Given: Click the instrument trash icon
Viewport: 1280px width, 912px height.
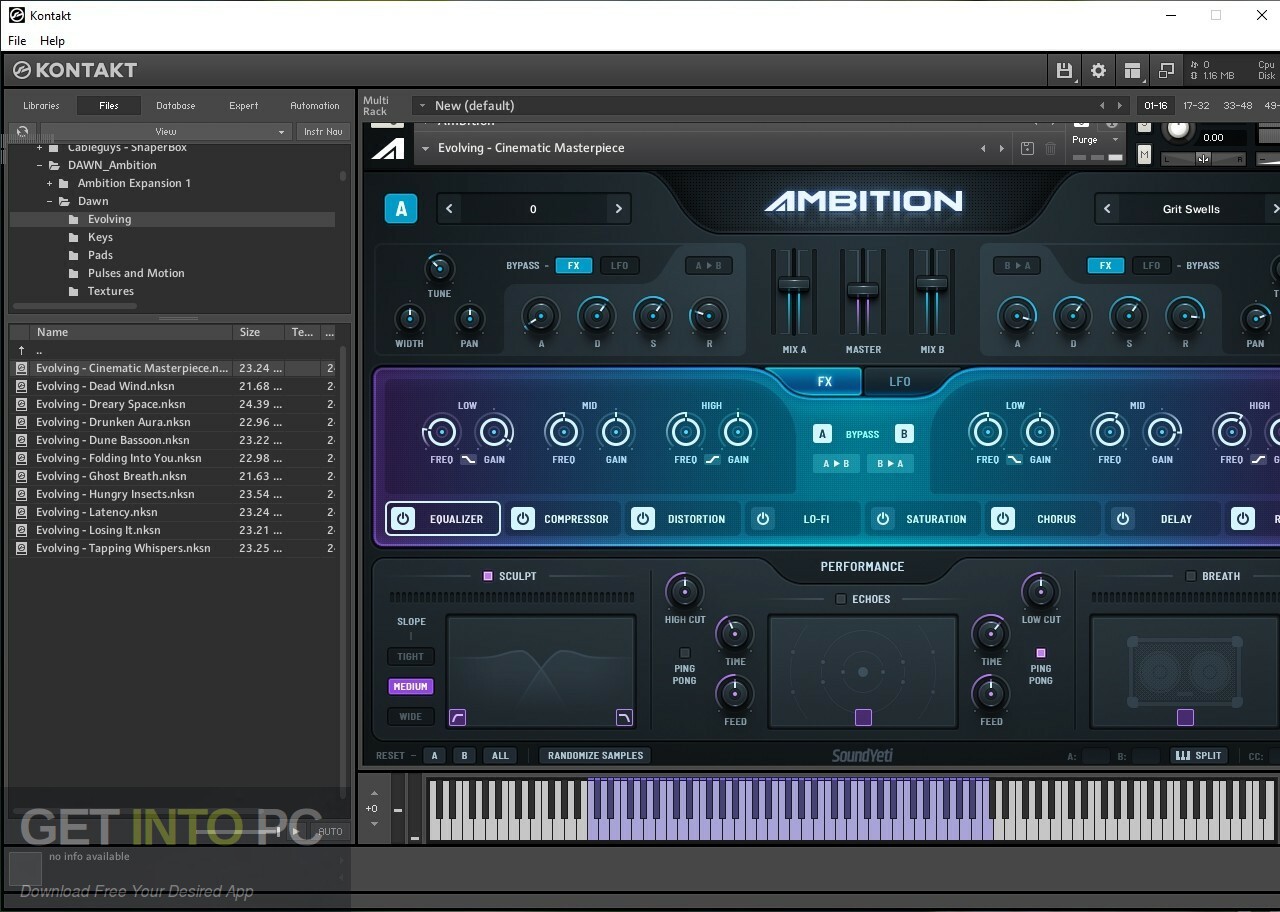Looking at the screenshot, I should [1050, 148].
